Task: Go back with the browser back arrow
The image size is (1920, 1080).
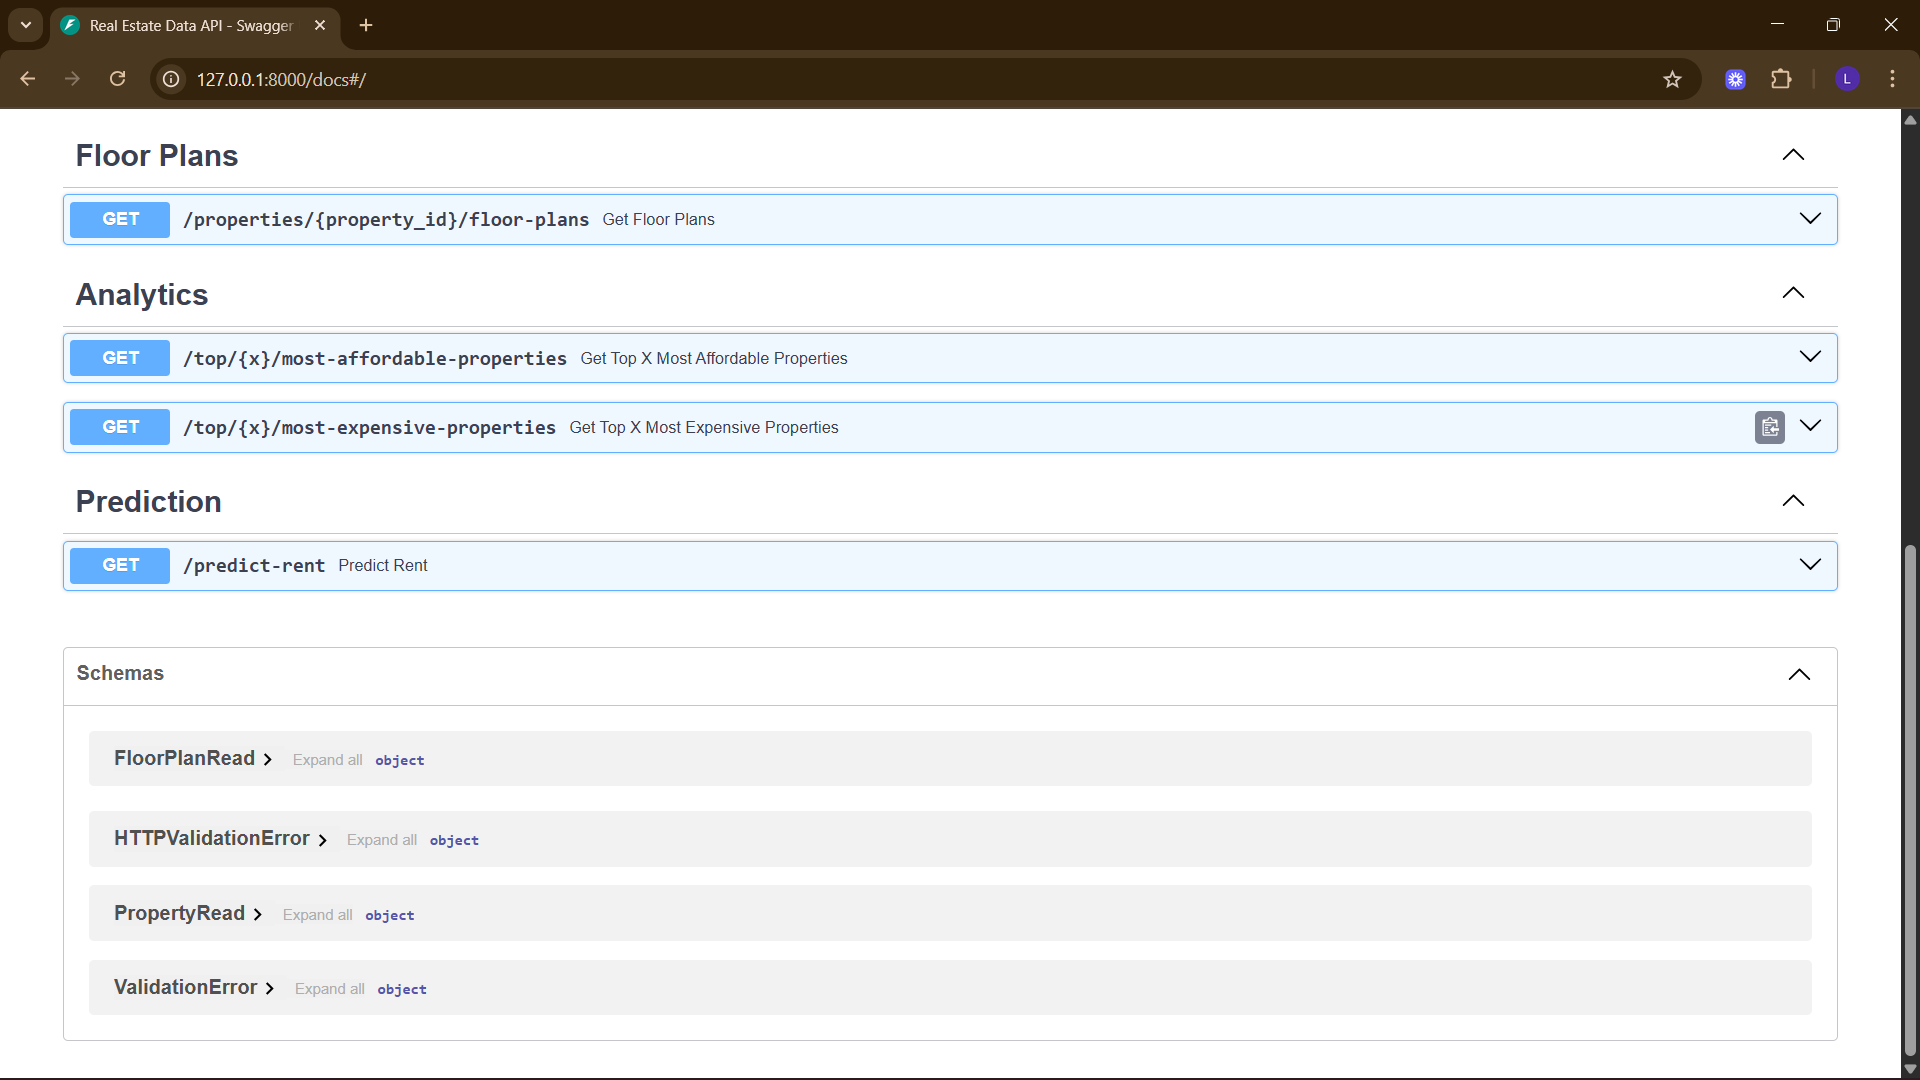Action: click(28, 79)
